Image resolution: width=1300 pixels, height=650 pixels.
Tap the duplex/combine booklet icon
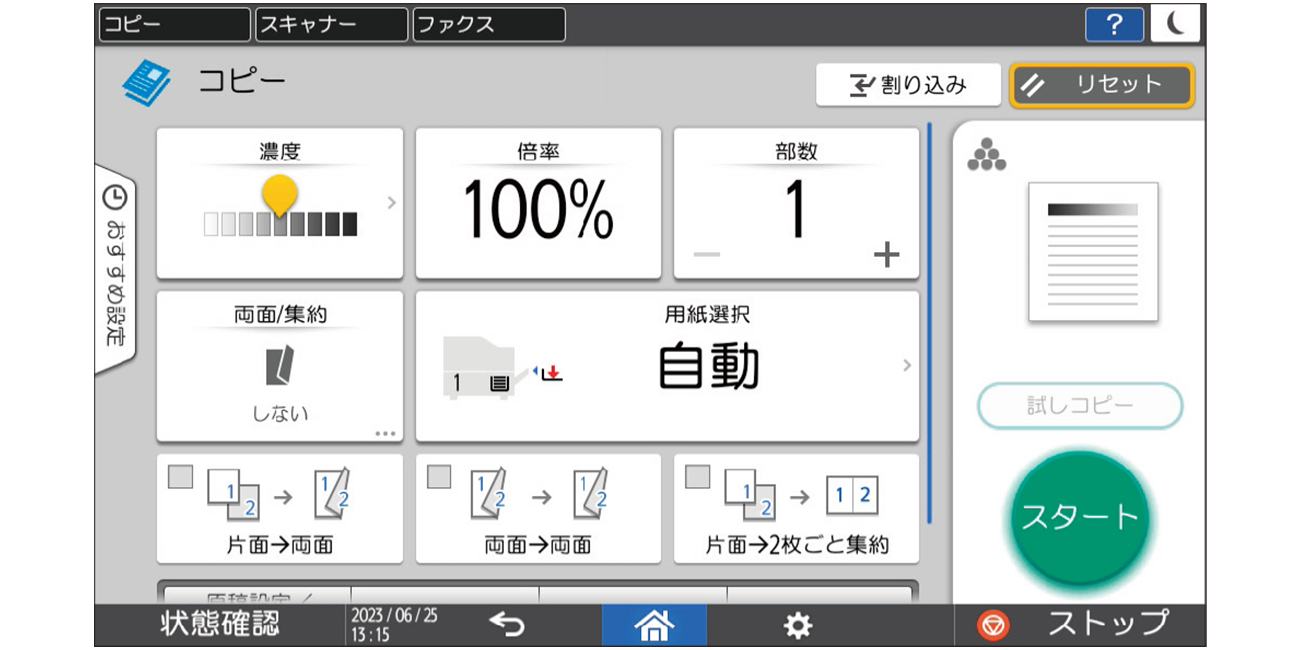(280, 365)
